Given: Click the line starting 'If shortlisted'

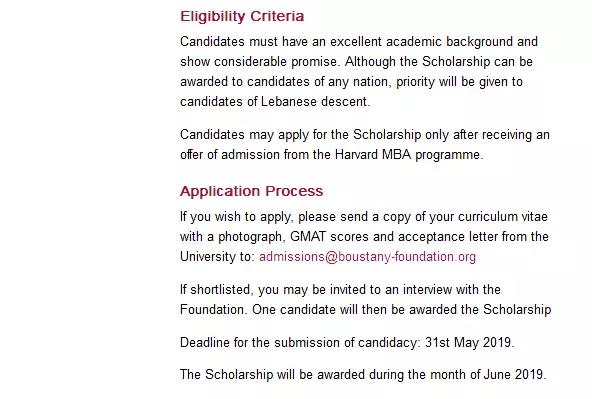Looking at the screenshot, I should pos(340,290).
